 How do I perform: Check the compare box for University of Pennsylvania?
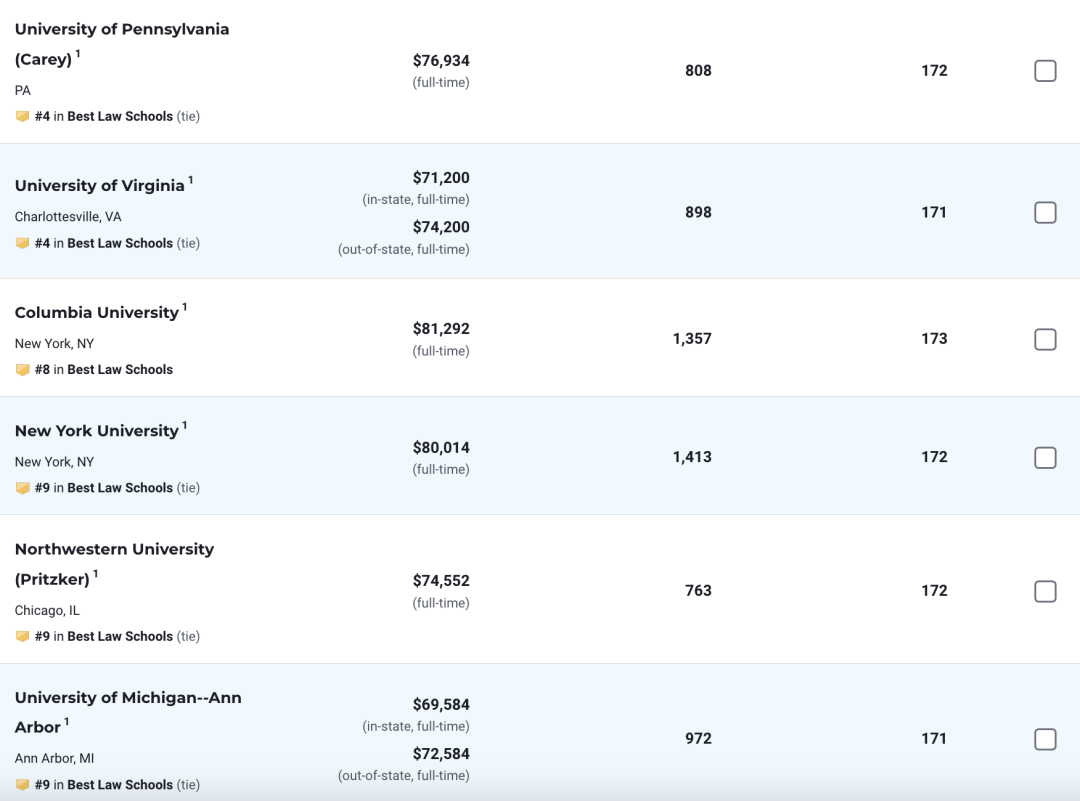(x=1045, y=71)
